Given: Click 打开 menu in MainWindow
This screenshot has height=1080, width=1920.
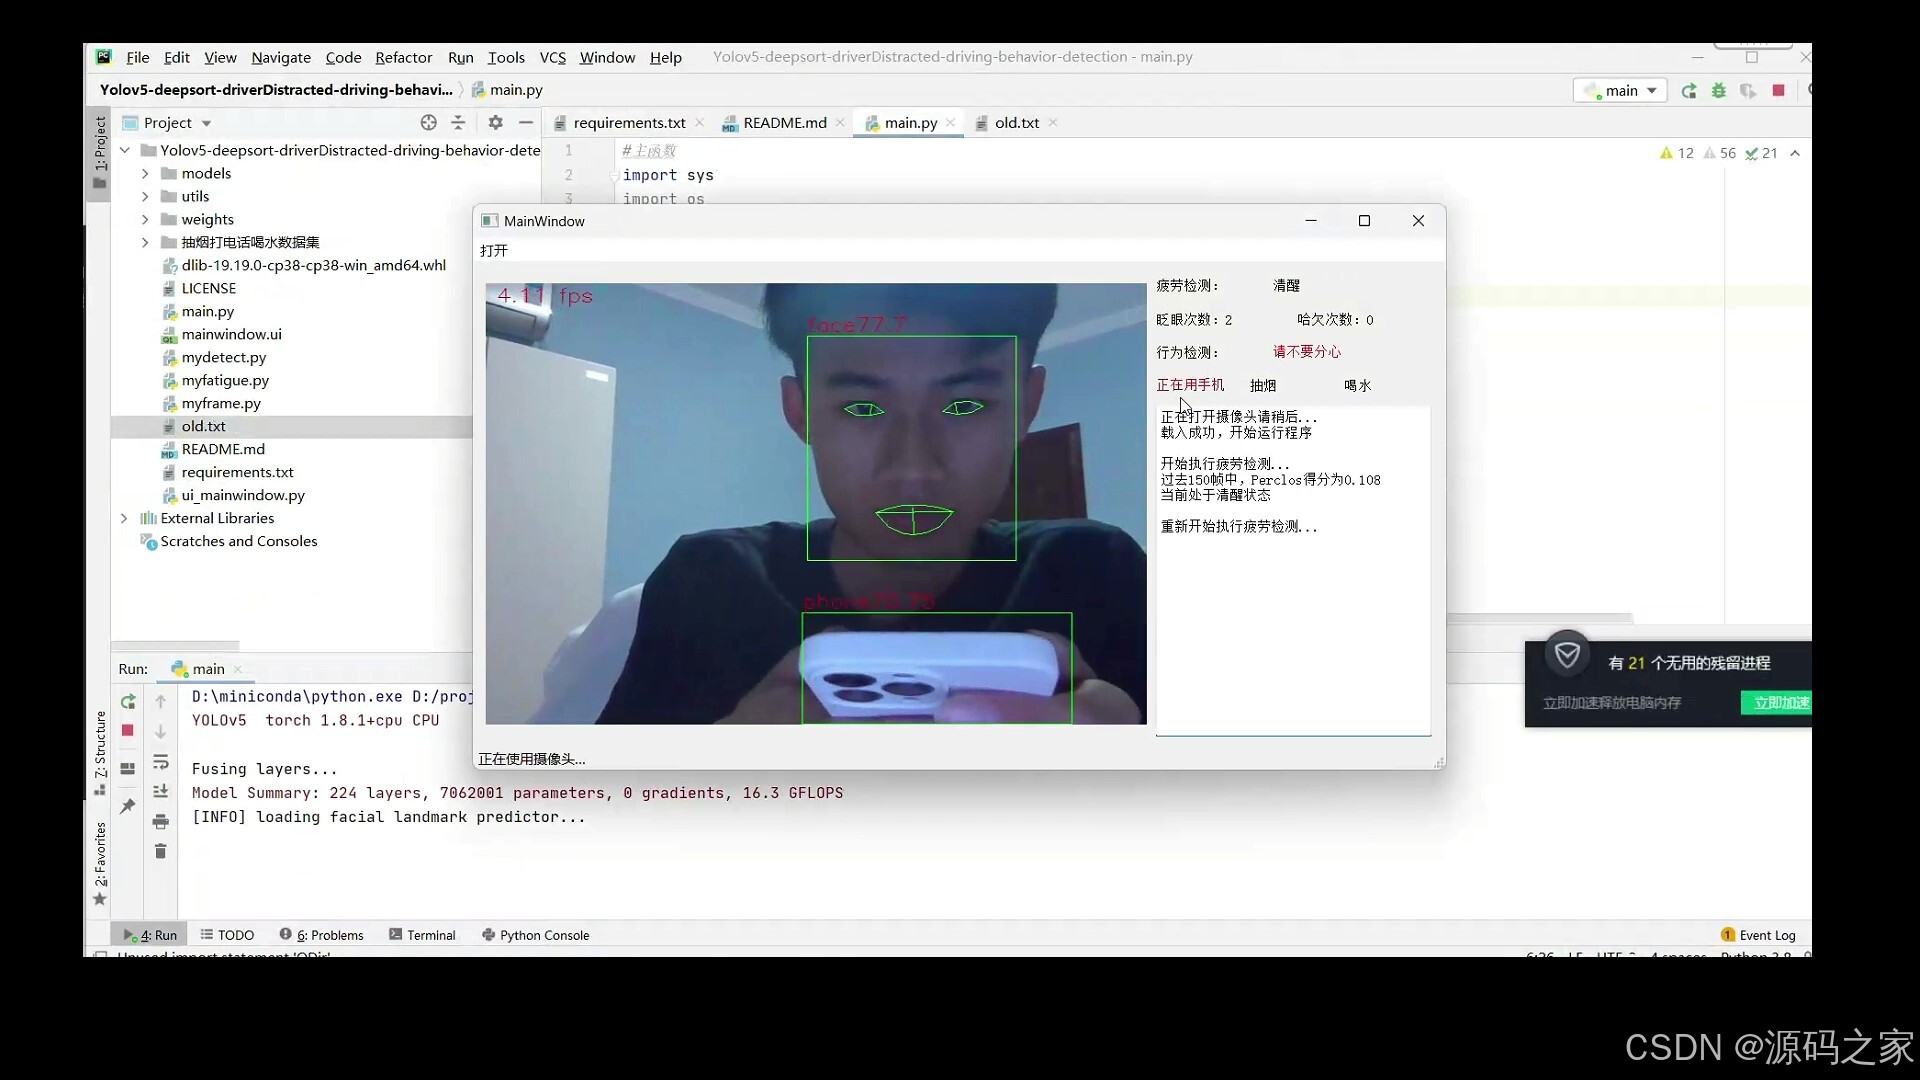Looking at the screenshot, I should [494, 251].
